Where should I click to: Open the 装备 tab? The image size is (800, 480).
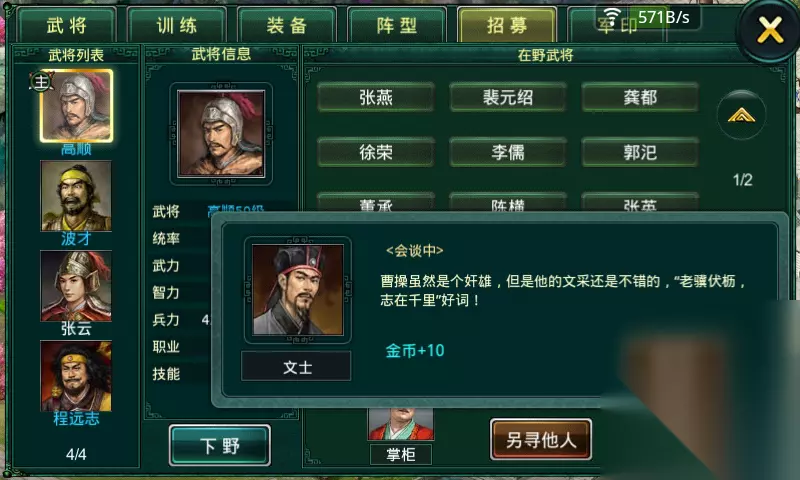(287, 24)
